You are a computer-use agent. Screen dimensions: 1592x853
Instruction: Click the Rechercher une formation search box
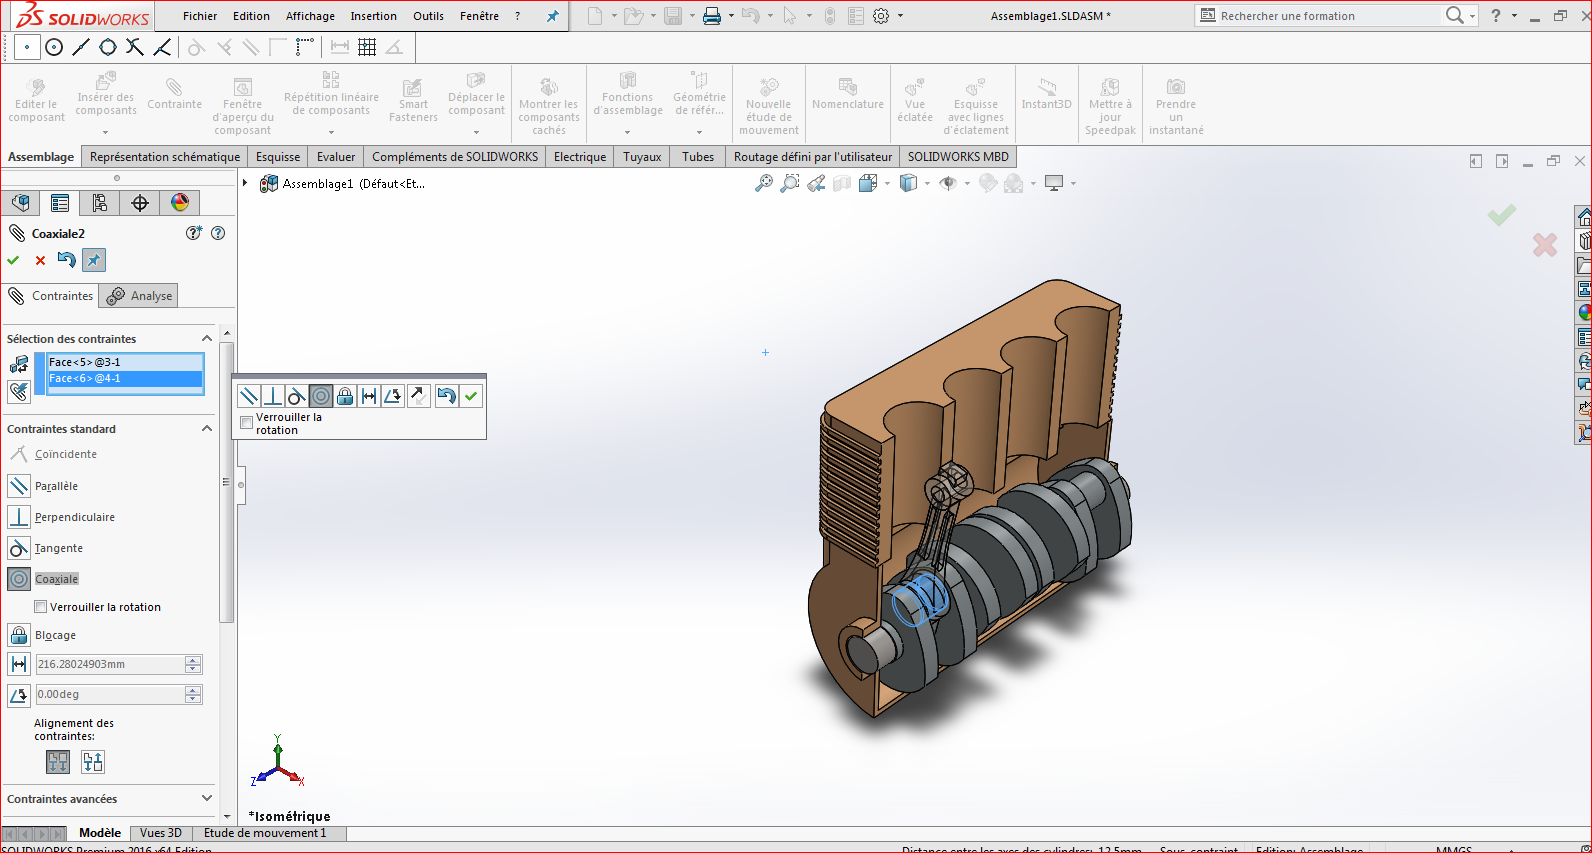1320,16
